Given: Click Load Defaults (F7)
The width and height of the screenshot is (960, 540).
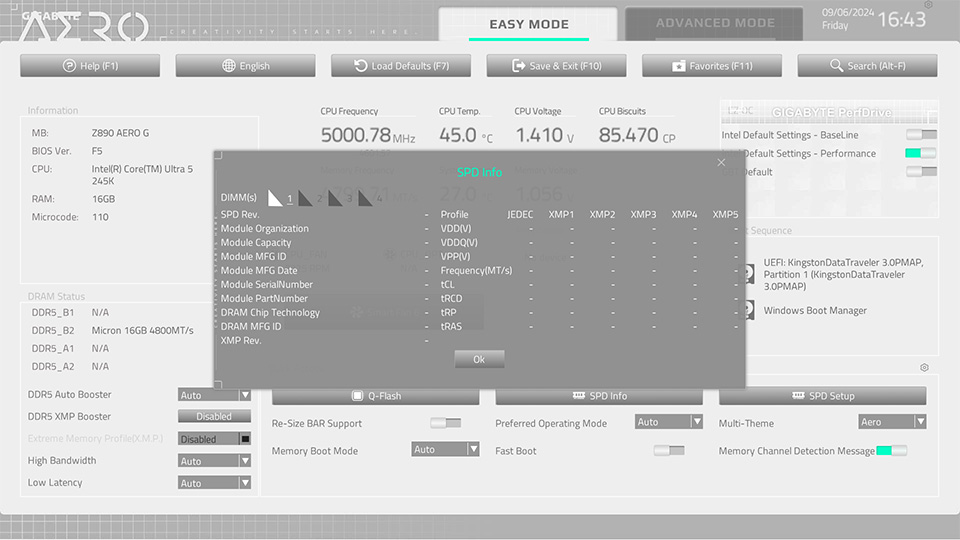Looking at the screenshot, I should coord(401,66).
